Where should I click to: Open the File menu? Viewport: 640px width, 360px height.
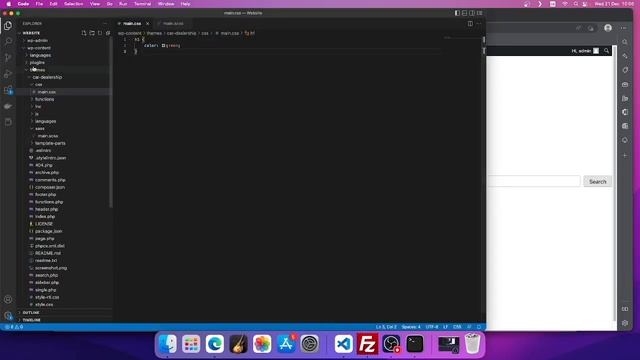point(39,4)
